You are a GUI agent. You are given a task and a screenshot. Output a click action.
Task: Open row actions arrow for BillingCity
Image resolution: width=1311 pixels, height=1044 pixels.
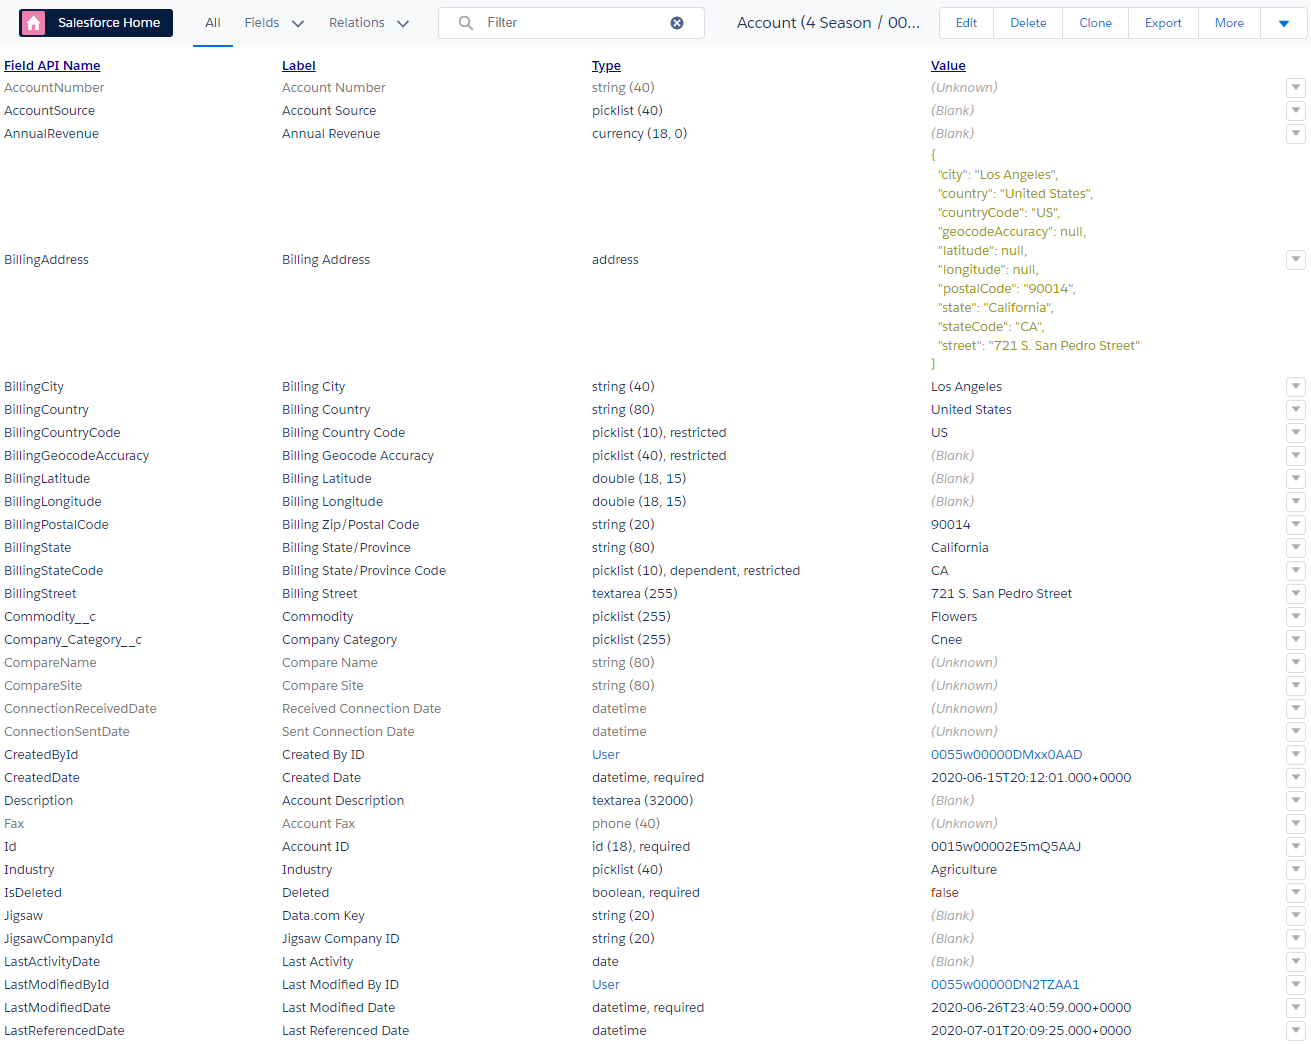coord(1296,387)
